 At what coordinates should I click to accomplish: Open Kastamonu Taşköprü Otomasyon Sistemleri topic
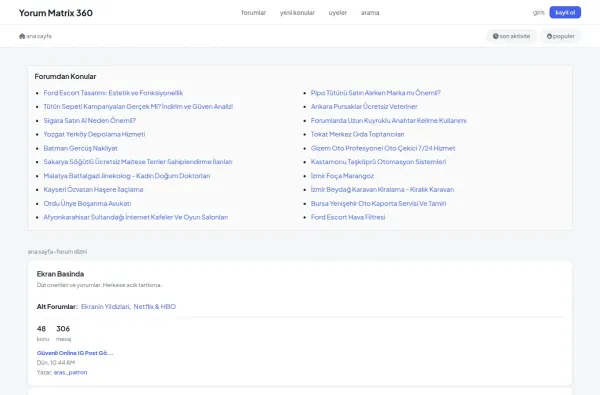378,162
